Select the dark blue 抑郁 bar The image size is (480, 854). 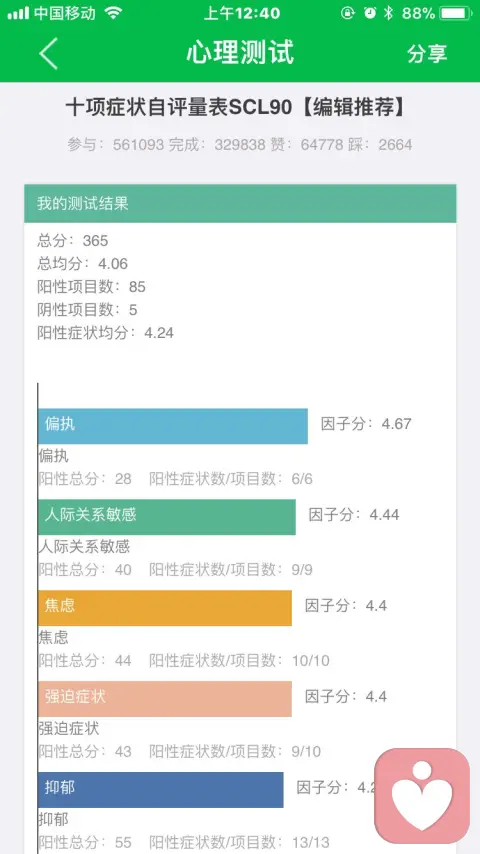tap(161, 790)
